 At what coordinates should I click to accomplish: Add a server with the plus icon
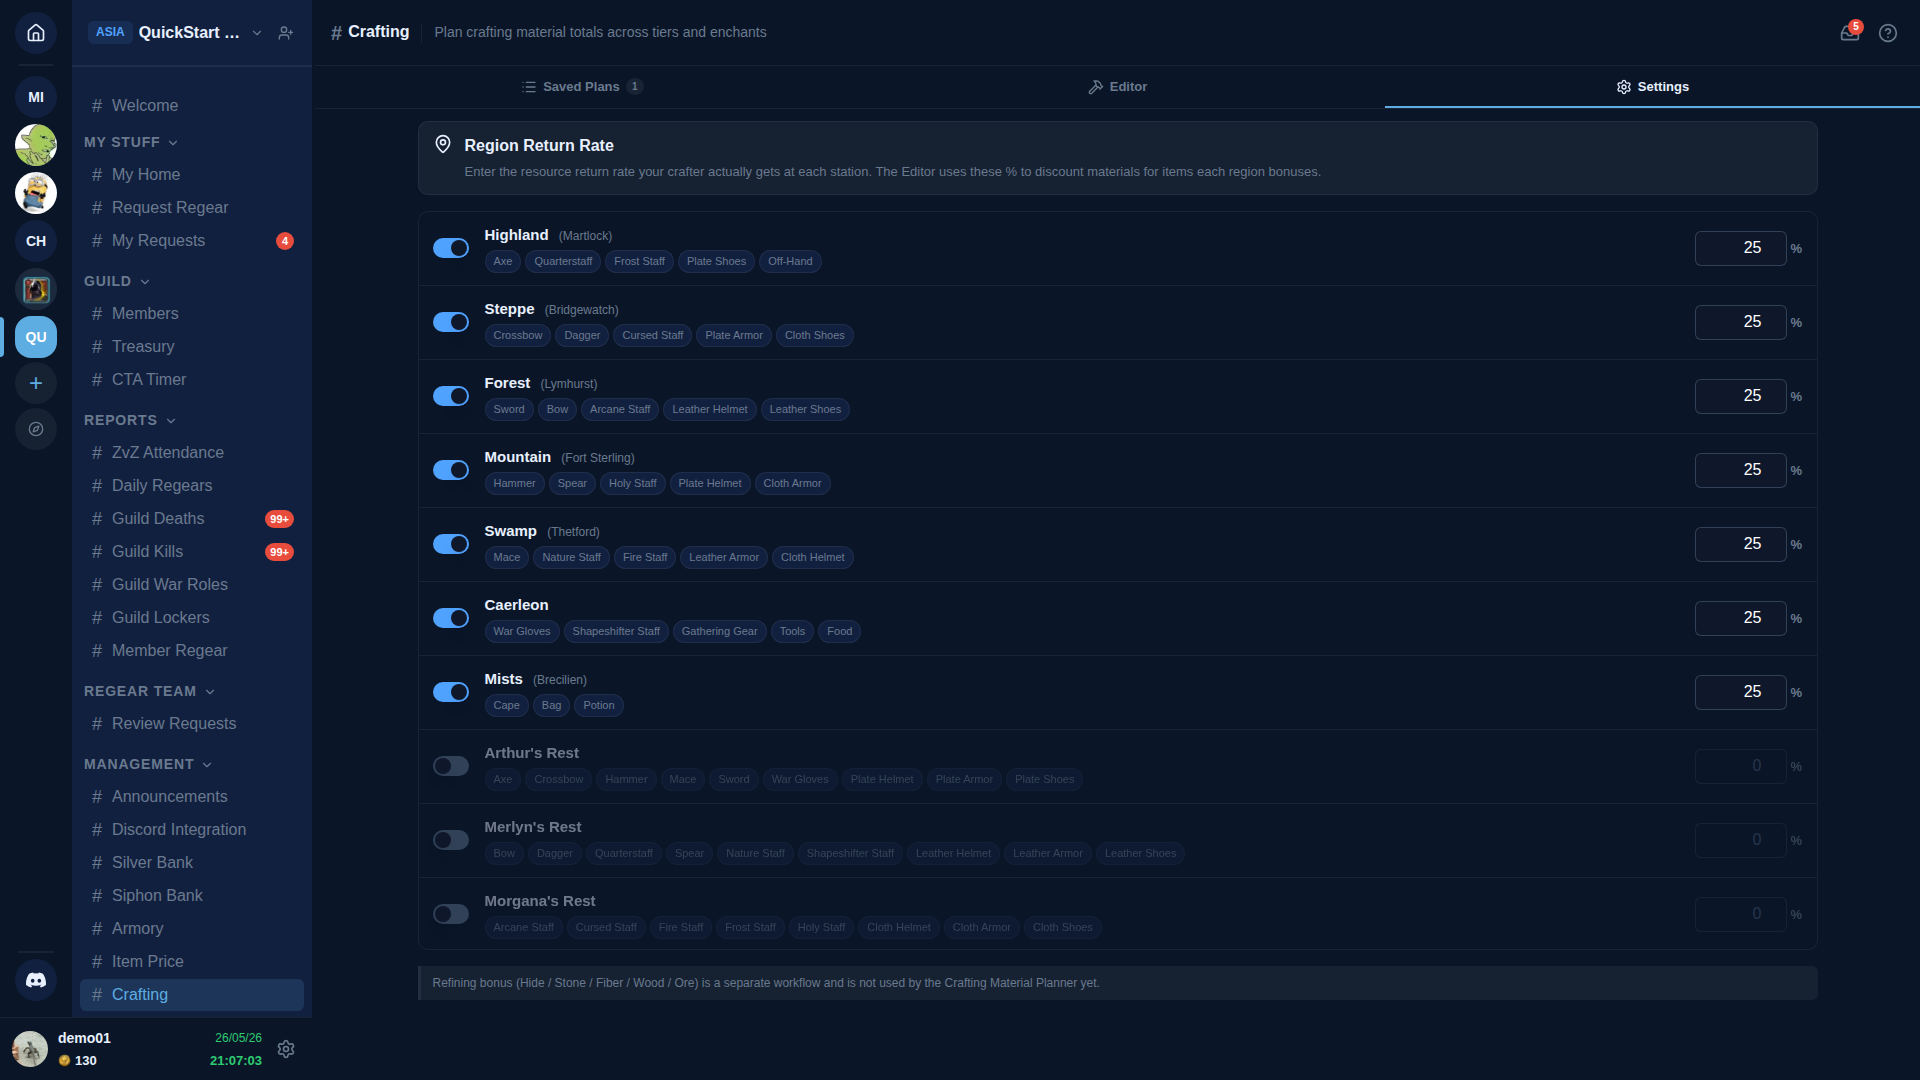(36, 383)
